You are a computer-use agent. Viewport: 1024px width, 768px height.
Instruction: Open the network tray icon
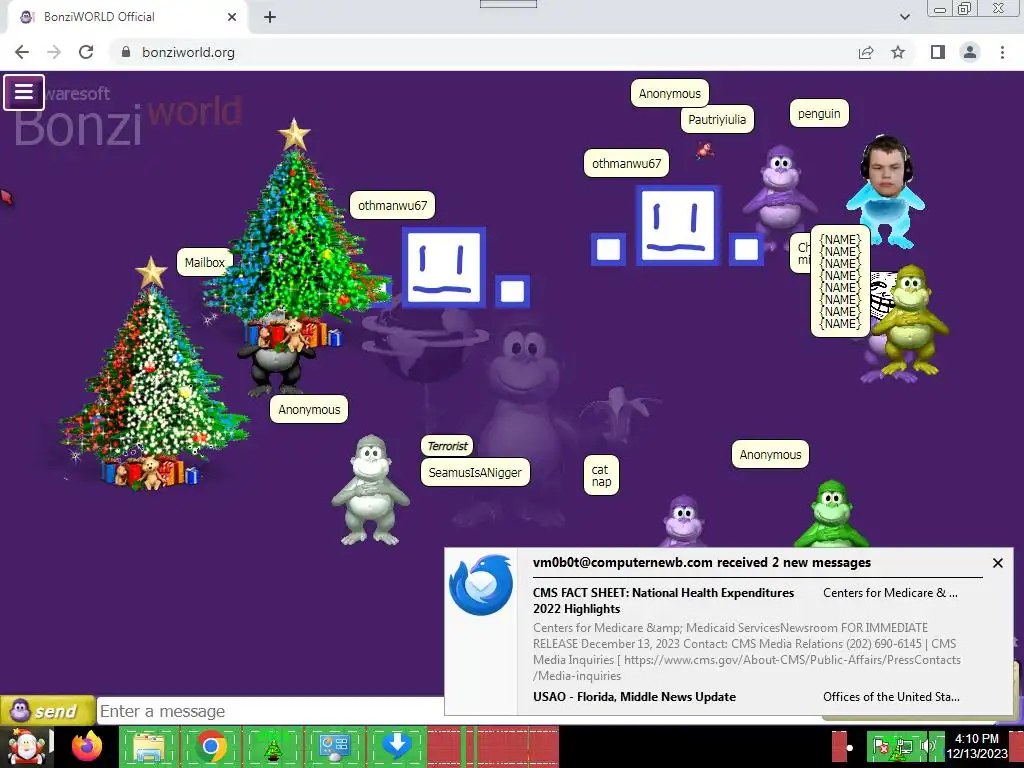pos(904,746)
